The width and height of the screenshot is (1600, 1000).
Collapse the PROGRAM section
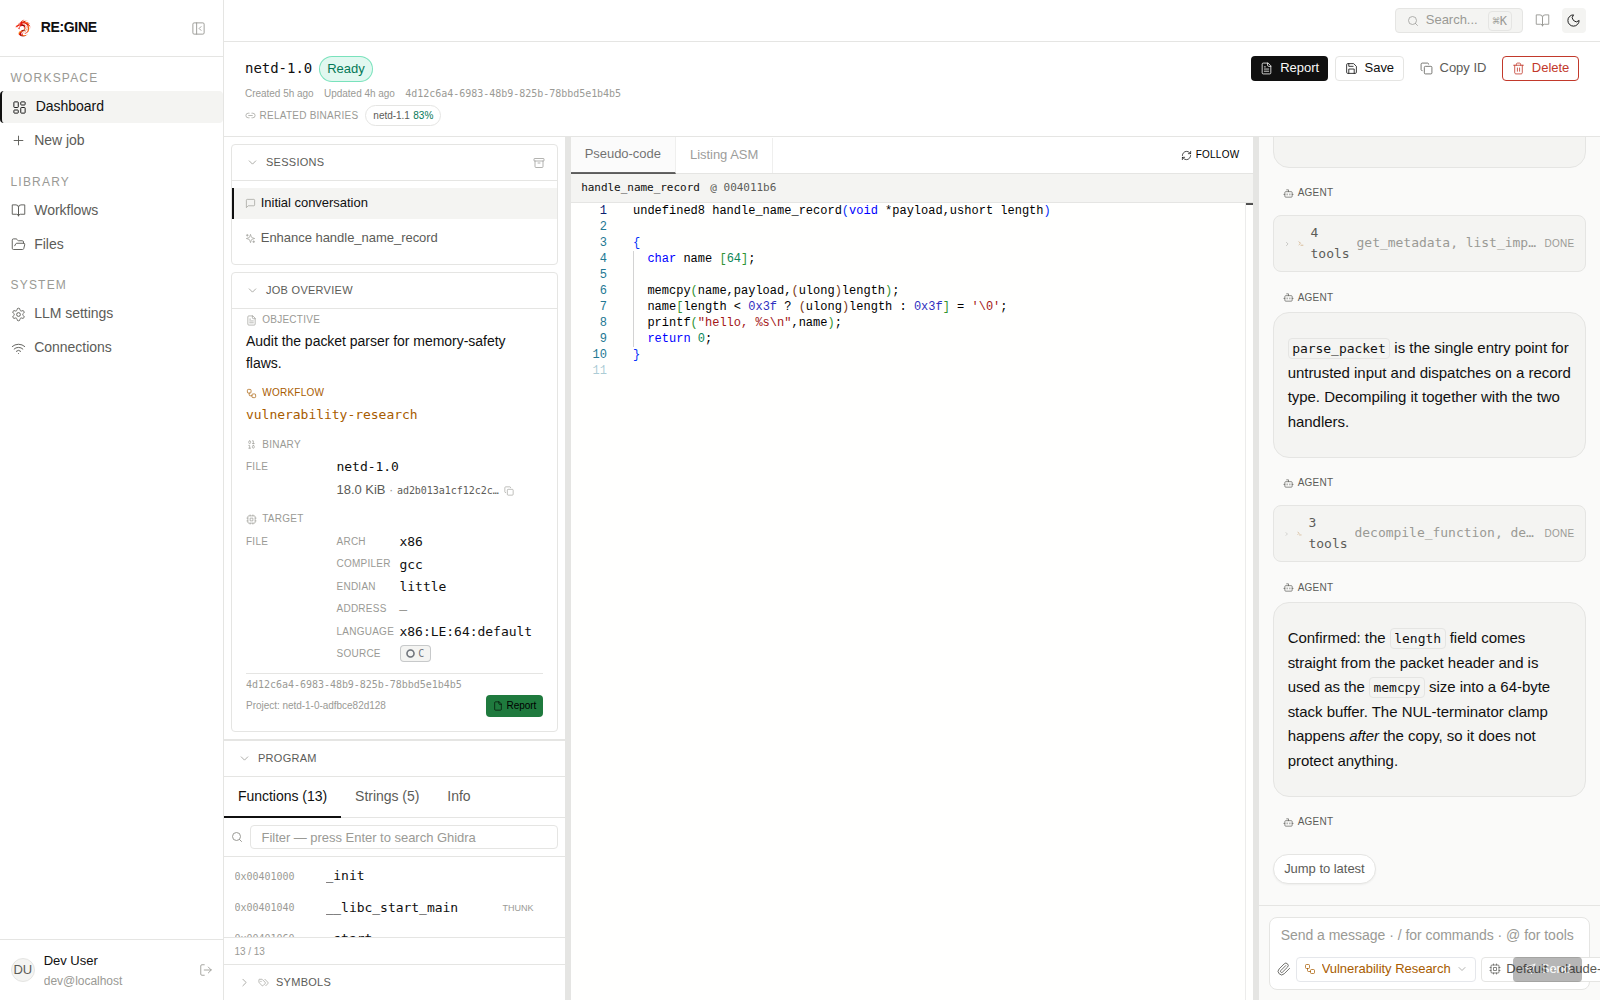(244, 758)
